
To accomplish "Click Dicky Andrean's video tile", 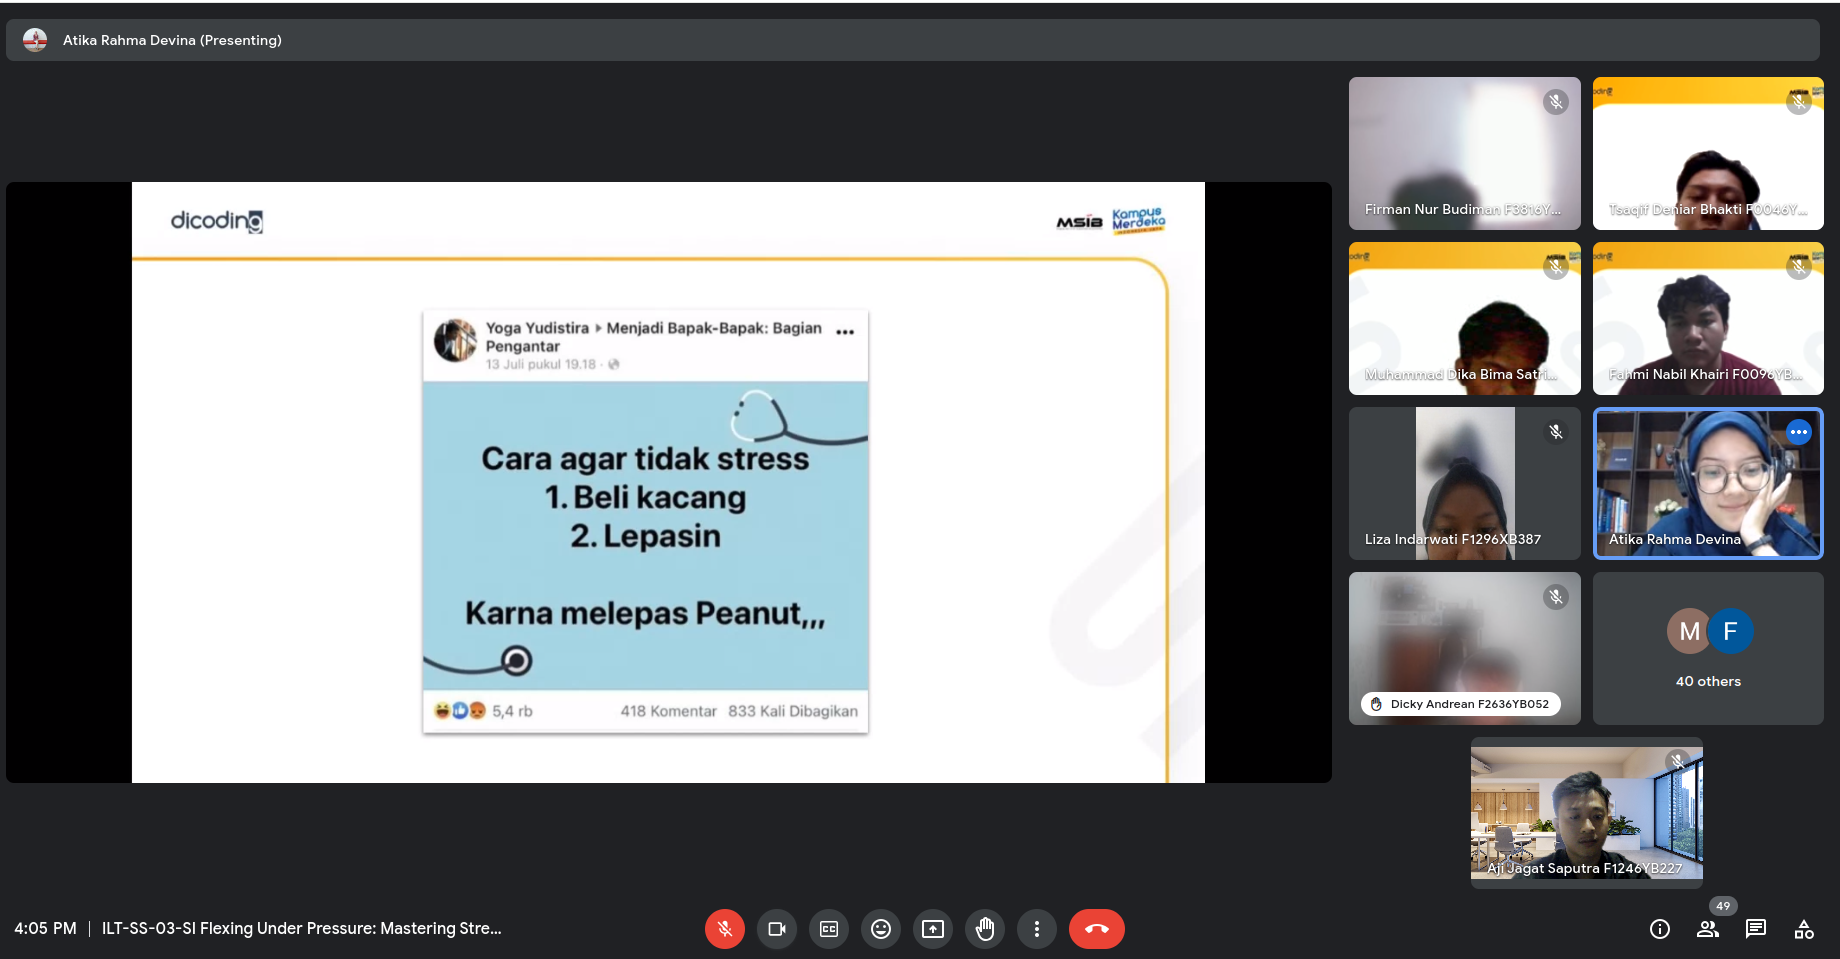I will 1464,648.
